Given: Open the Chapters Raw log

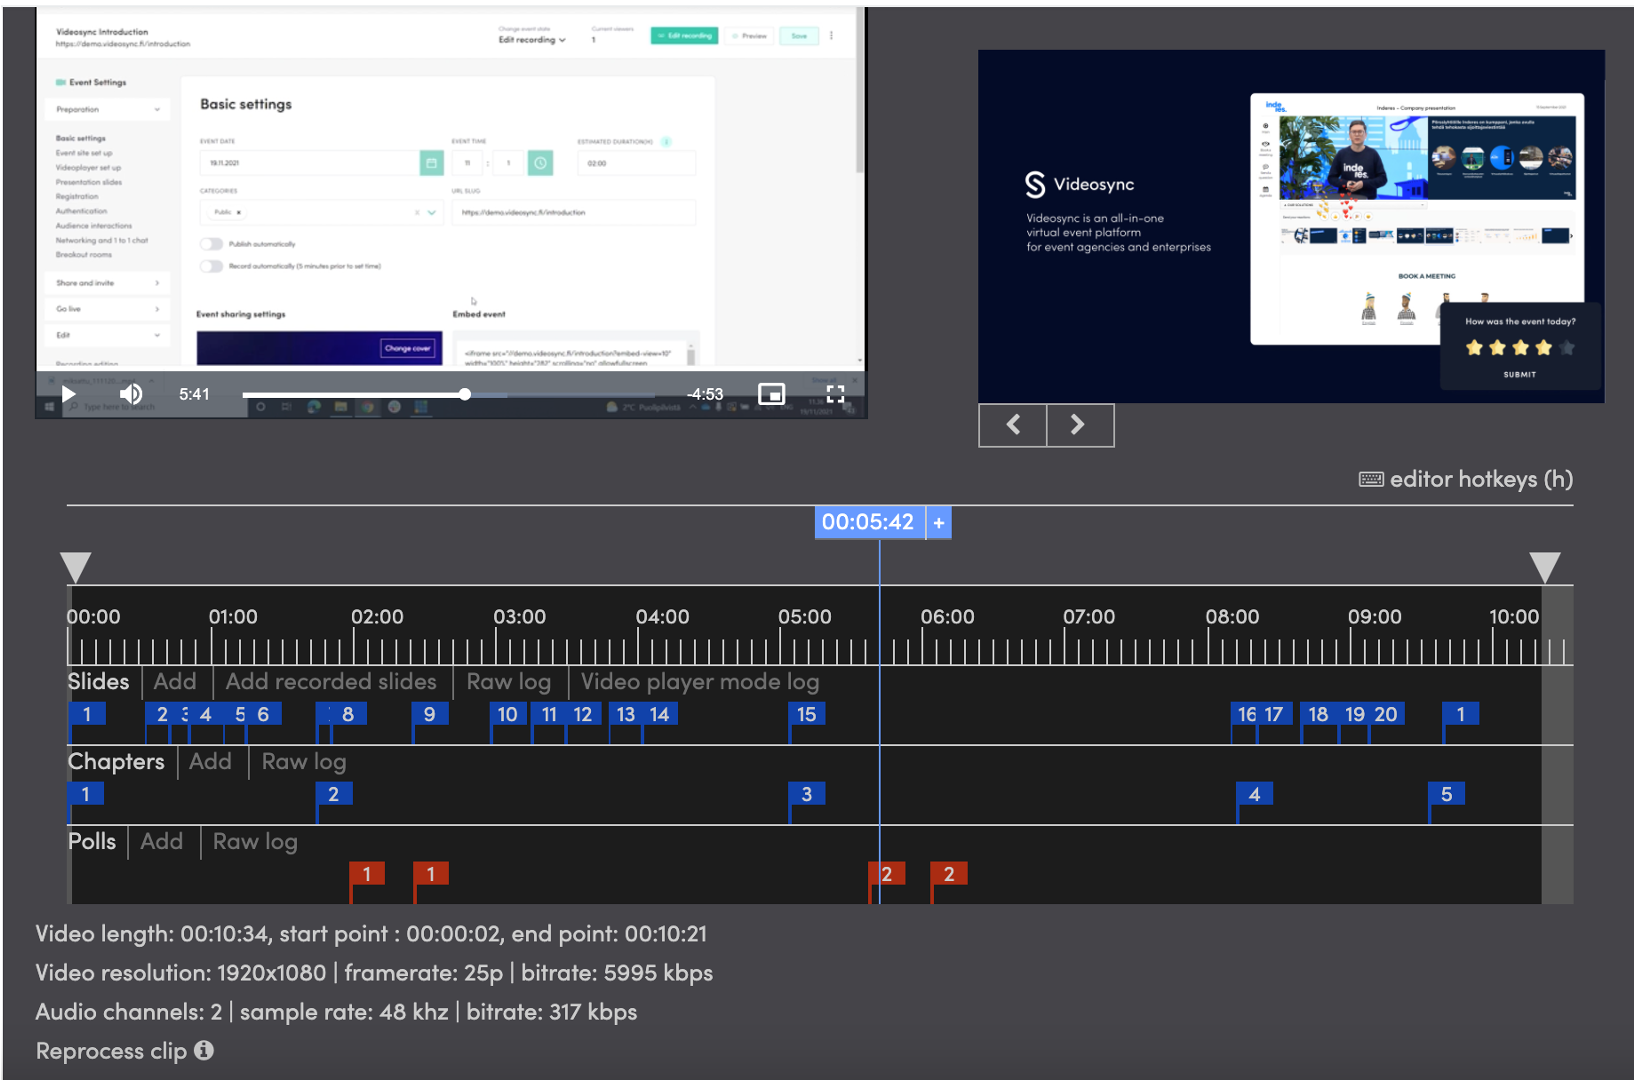Looking at the screenshot, I should coord(303,761).
